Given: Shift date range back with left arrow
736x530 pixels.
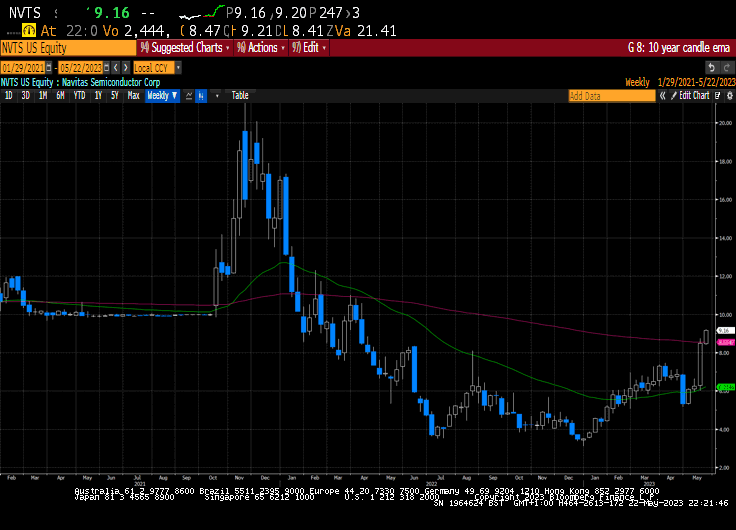Looking at the screenshot, I should (x=116, y=68).
